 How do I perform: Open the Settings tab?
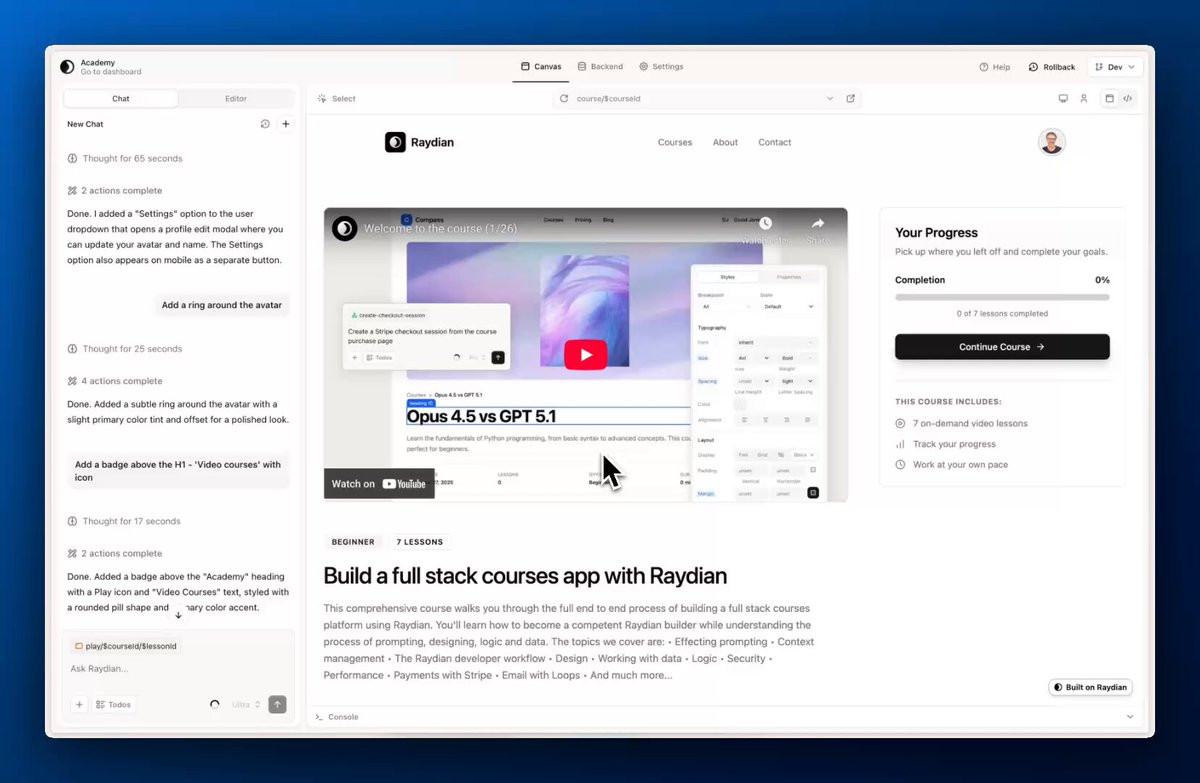click(x=661, y=67)
